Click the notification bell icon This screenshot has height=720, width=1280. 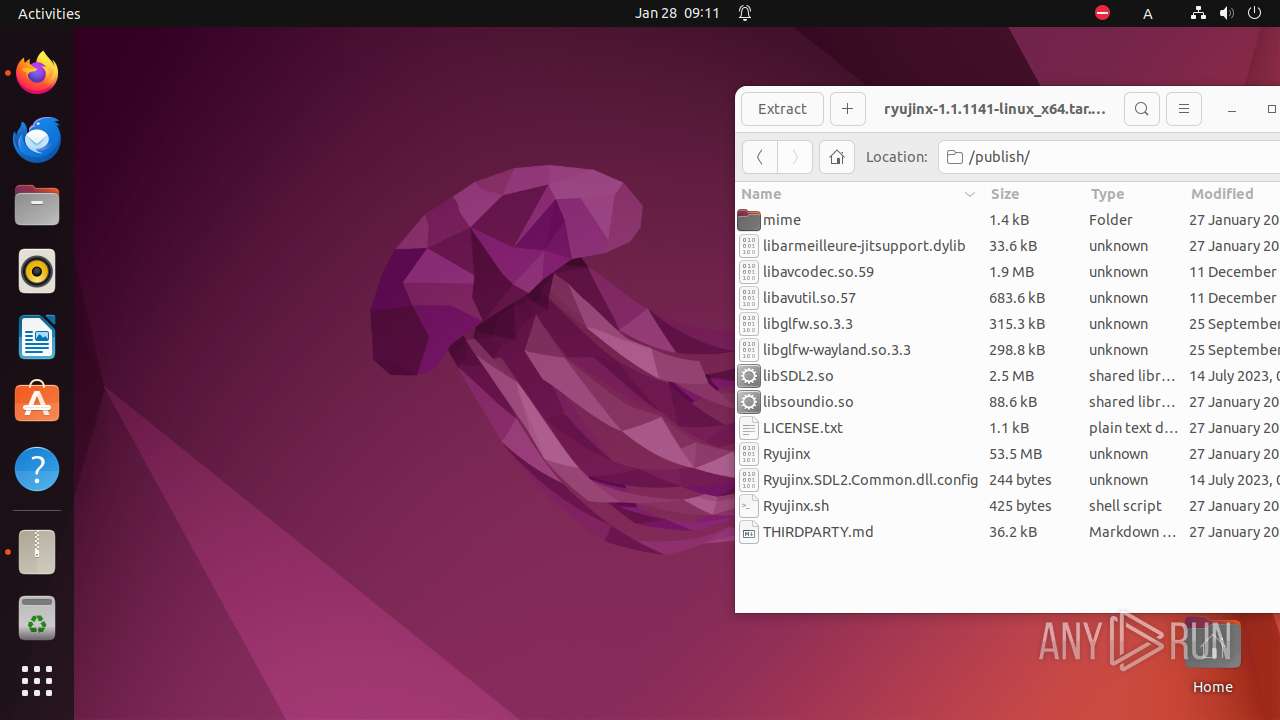[x=745, y=13]
